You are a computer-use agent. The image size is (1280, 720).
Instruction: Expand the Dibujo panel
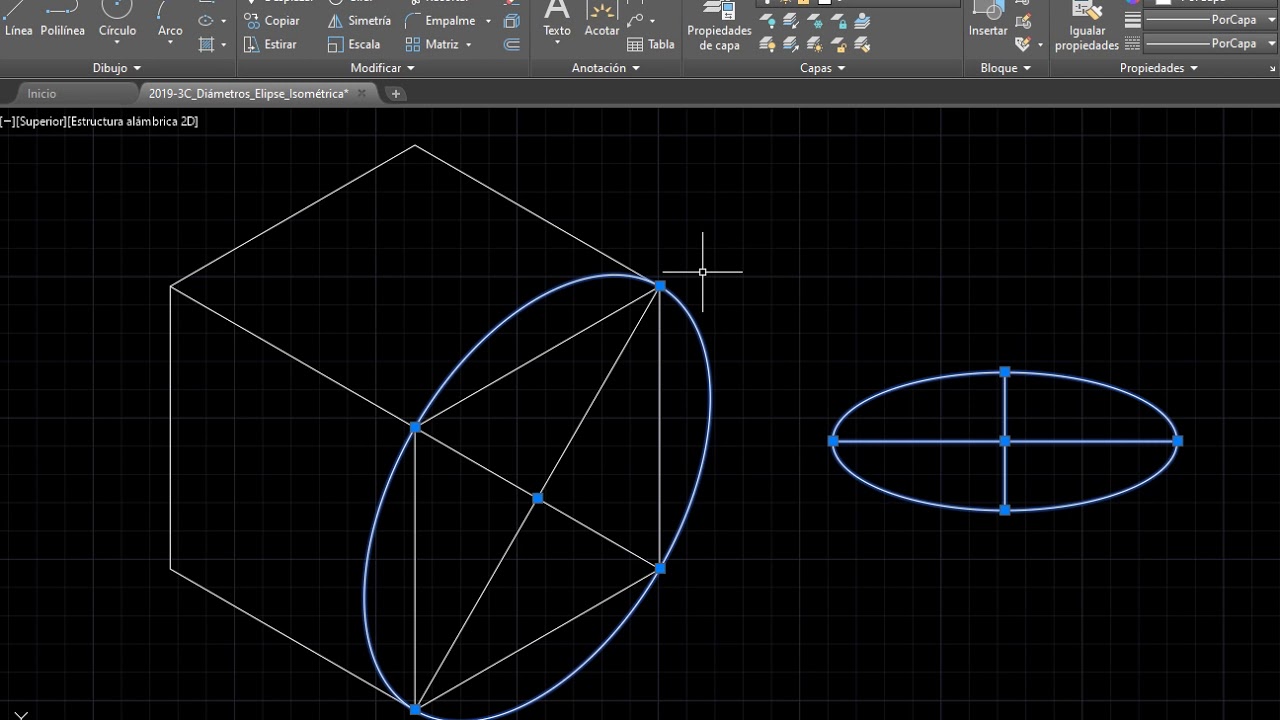(x=117, y=68)
